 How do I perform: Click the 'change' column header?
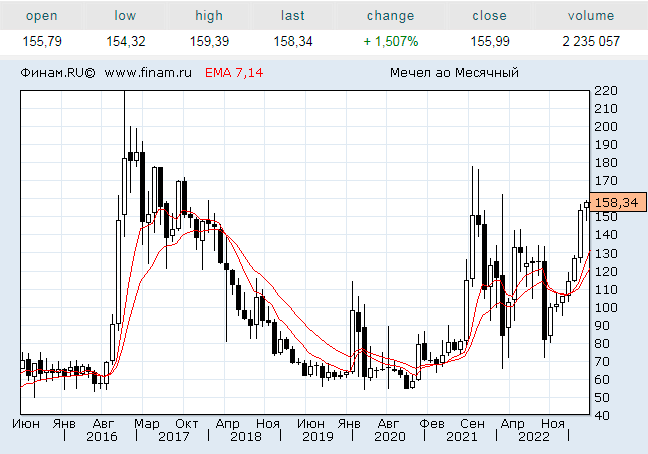[x=390, y=16]
